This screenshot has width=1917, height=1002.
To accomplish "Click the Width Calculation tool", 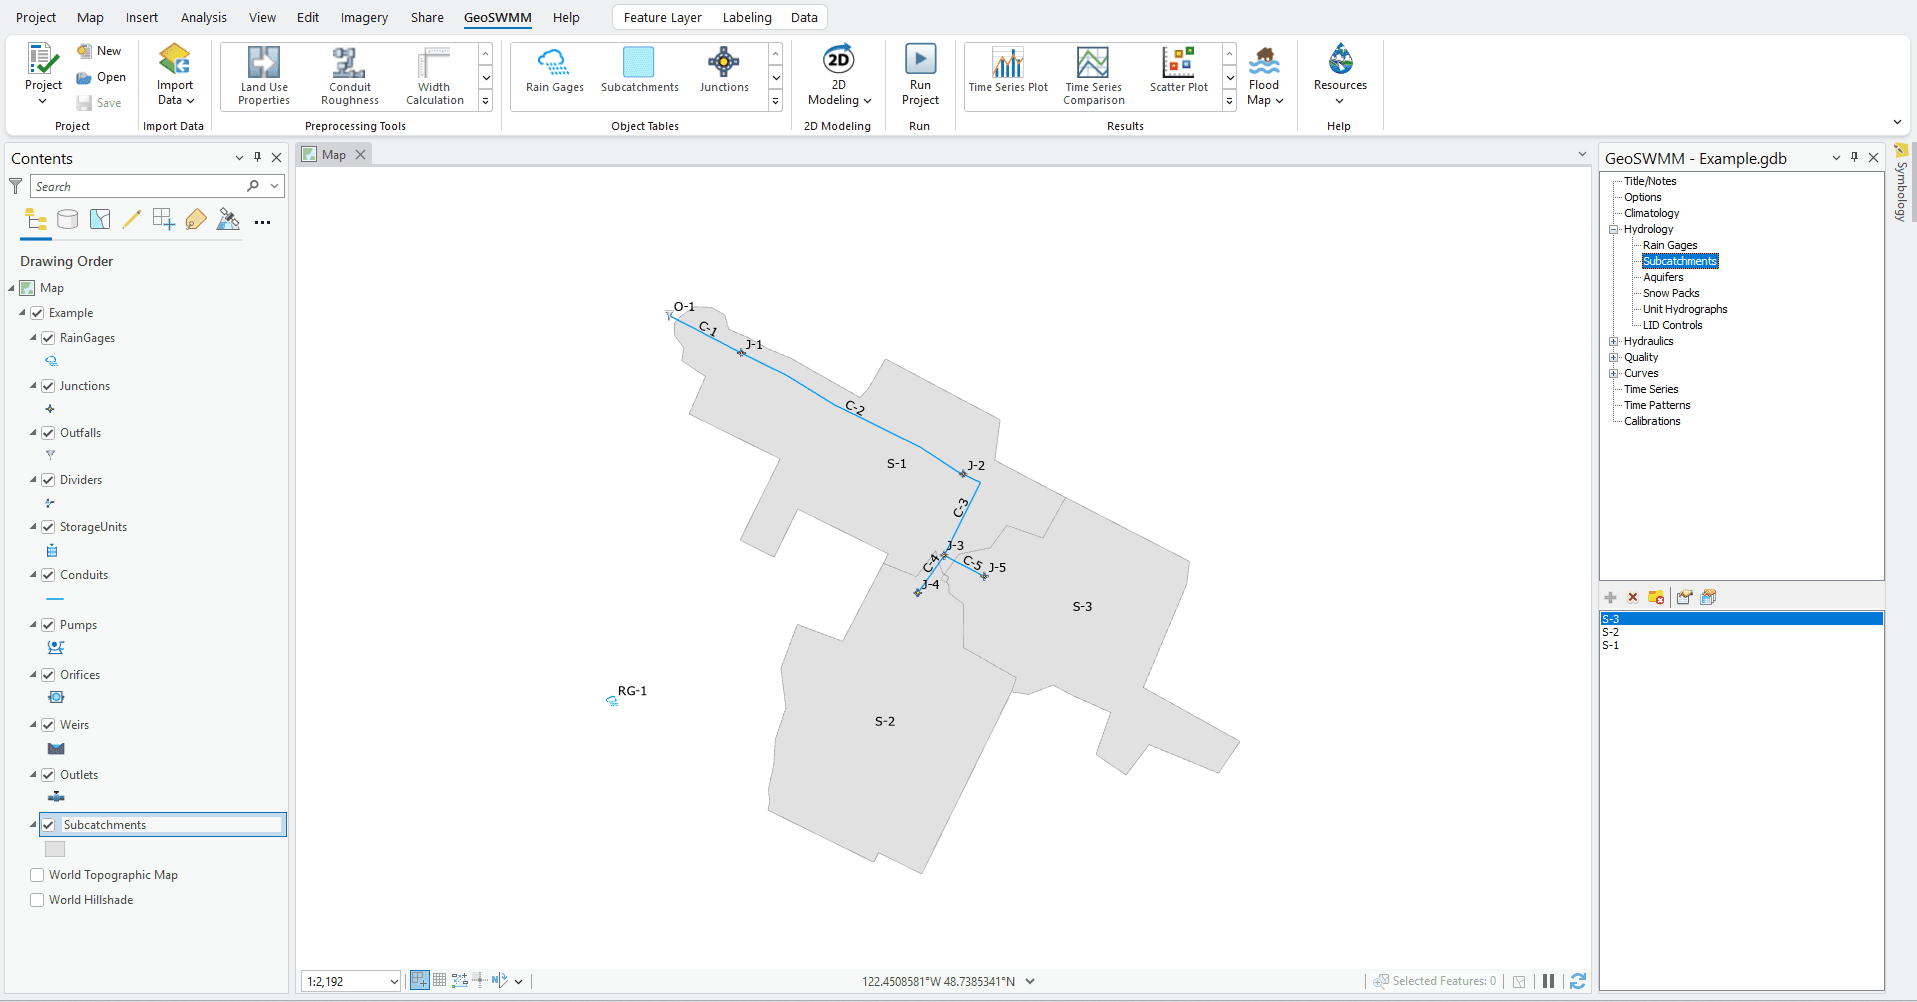I will coord(432,75).
